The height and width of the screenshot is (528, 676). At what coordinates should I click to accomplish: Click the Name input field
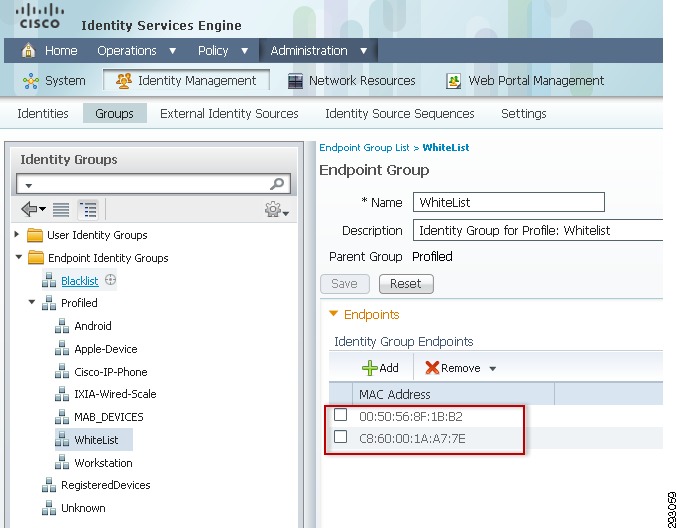(x=509, y=202)
